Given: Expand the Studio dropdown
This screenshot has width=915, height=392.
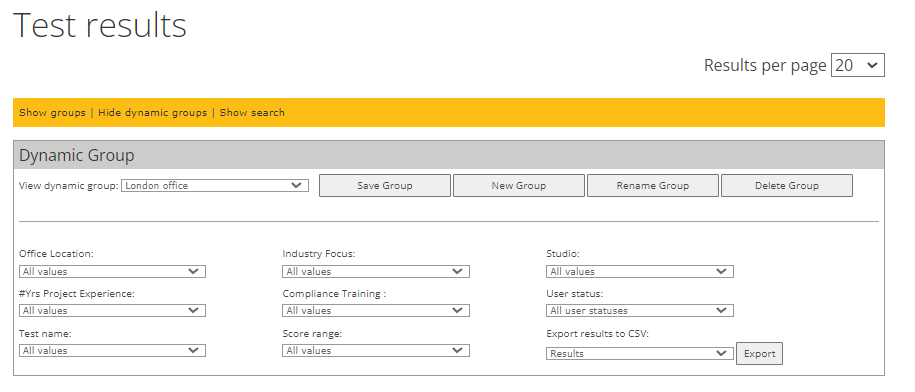Looking at the screenshot, I should click(640, 271).
